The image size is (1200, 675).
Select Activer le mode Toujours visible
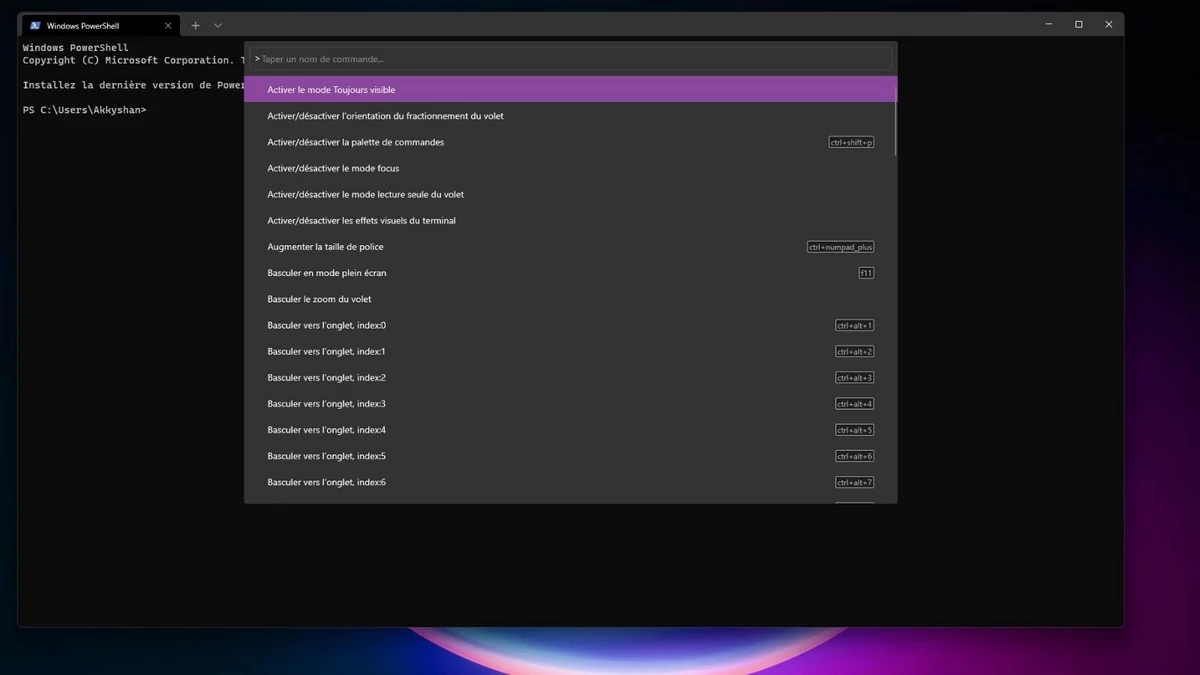tap(570, 90)
